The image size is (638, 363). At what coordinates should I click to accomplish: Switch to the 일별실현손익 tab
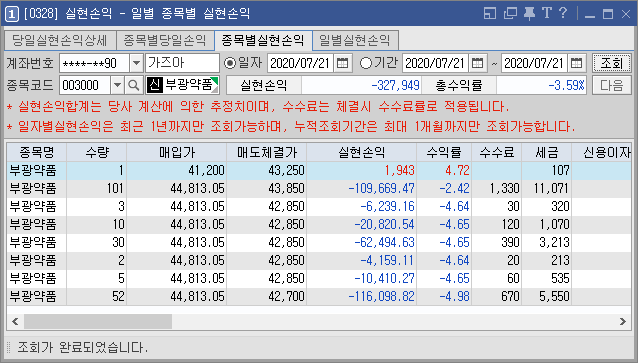click(x=355, y=40)
